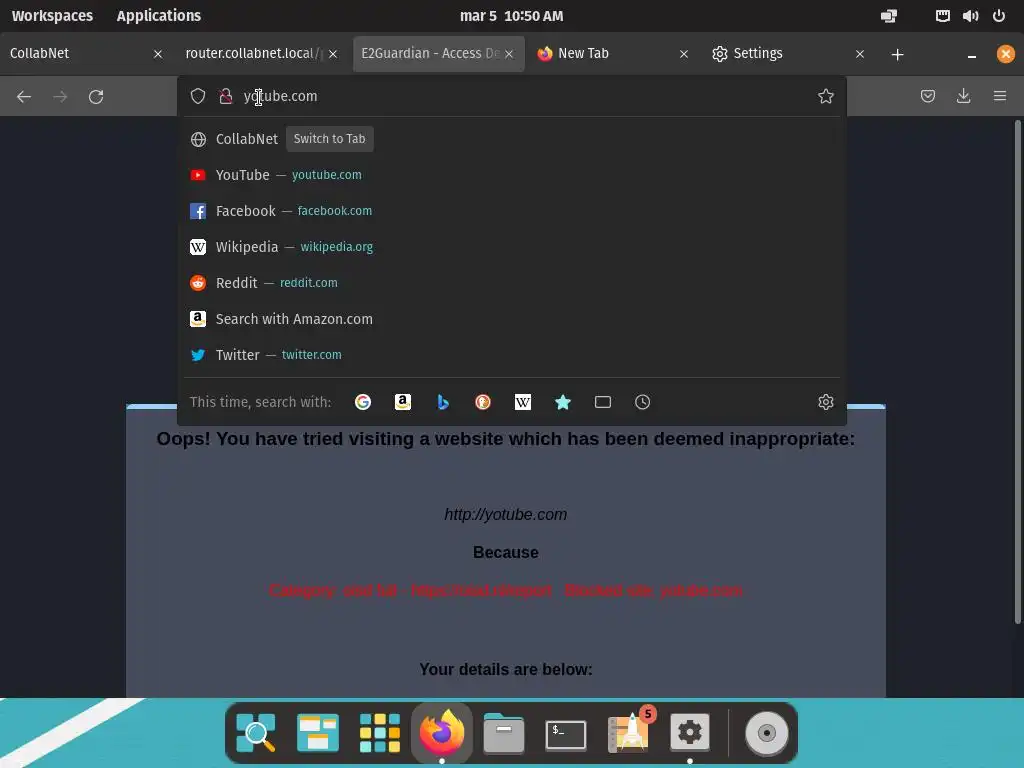This screenshot has height=768, width=1024.
Task: Open the power menu in top bar
Action: click(x=999, y=16)
